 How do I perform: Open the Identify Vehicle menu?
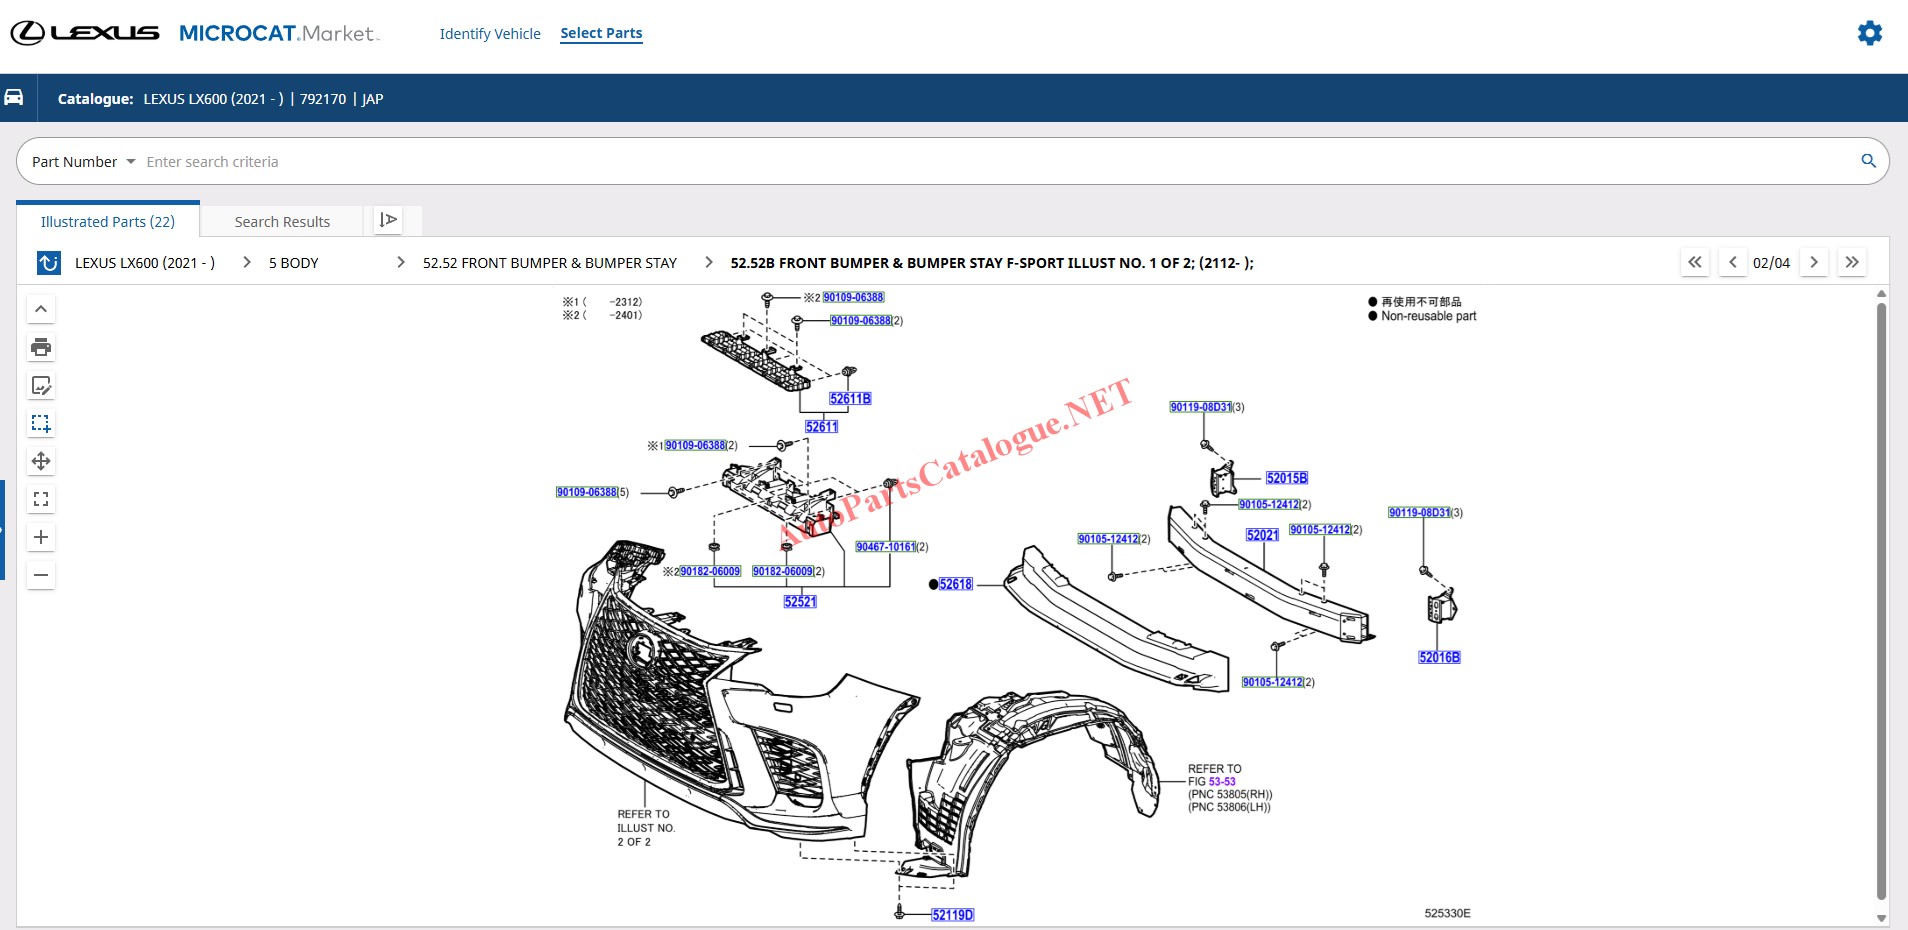490,34
